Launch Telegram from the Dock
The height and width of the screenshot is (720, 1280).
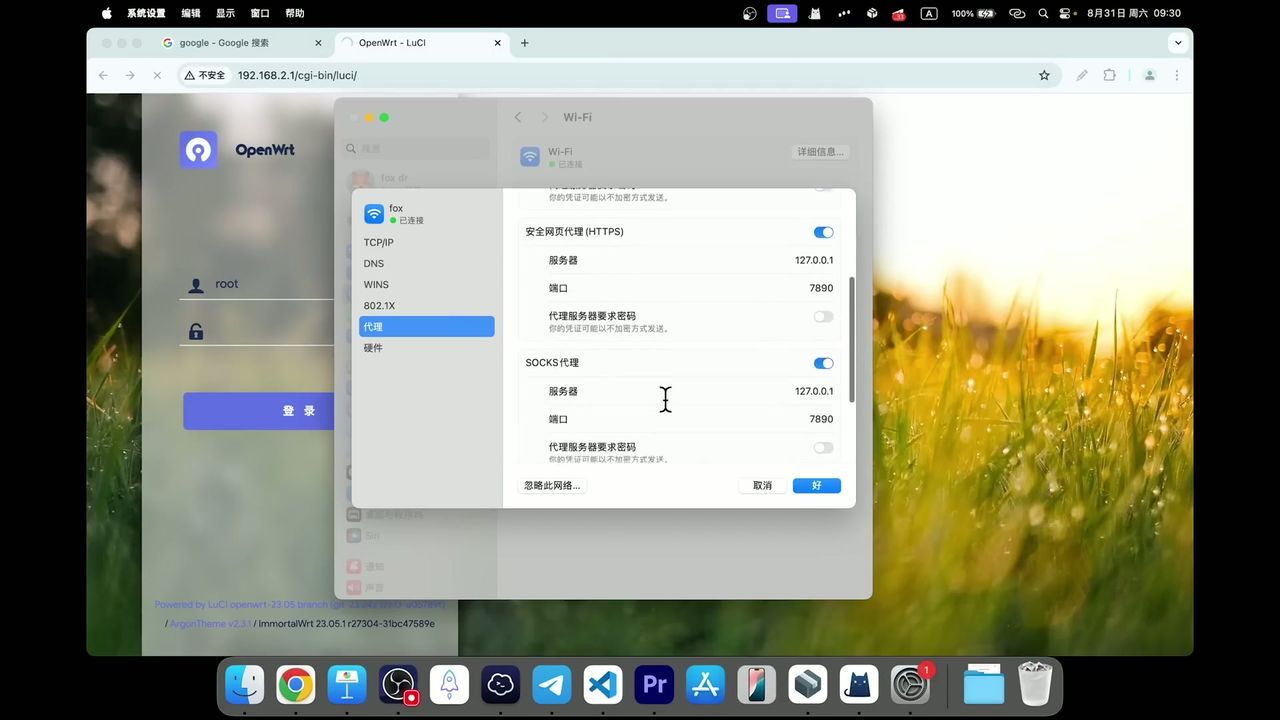tap(551, 685)
